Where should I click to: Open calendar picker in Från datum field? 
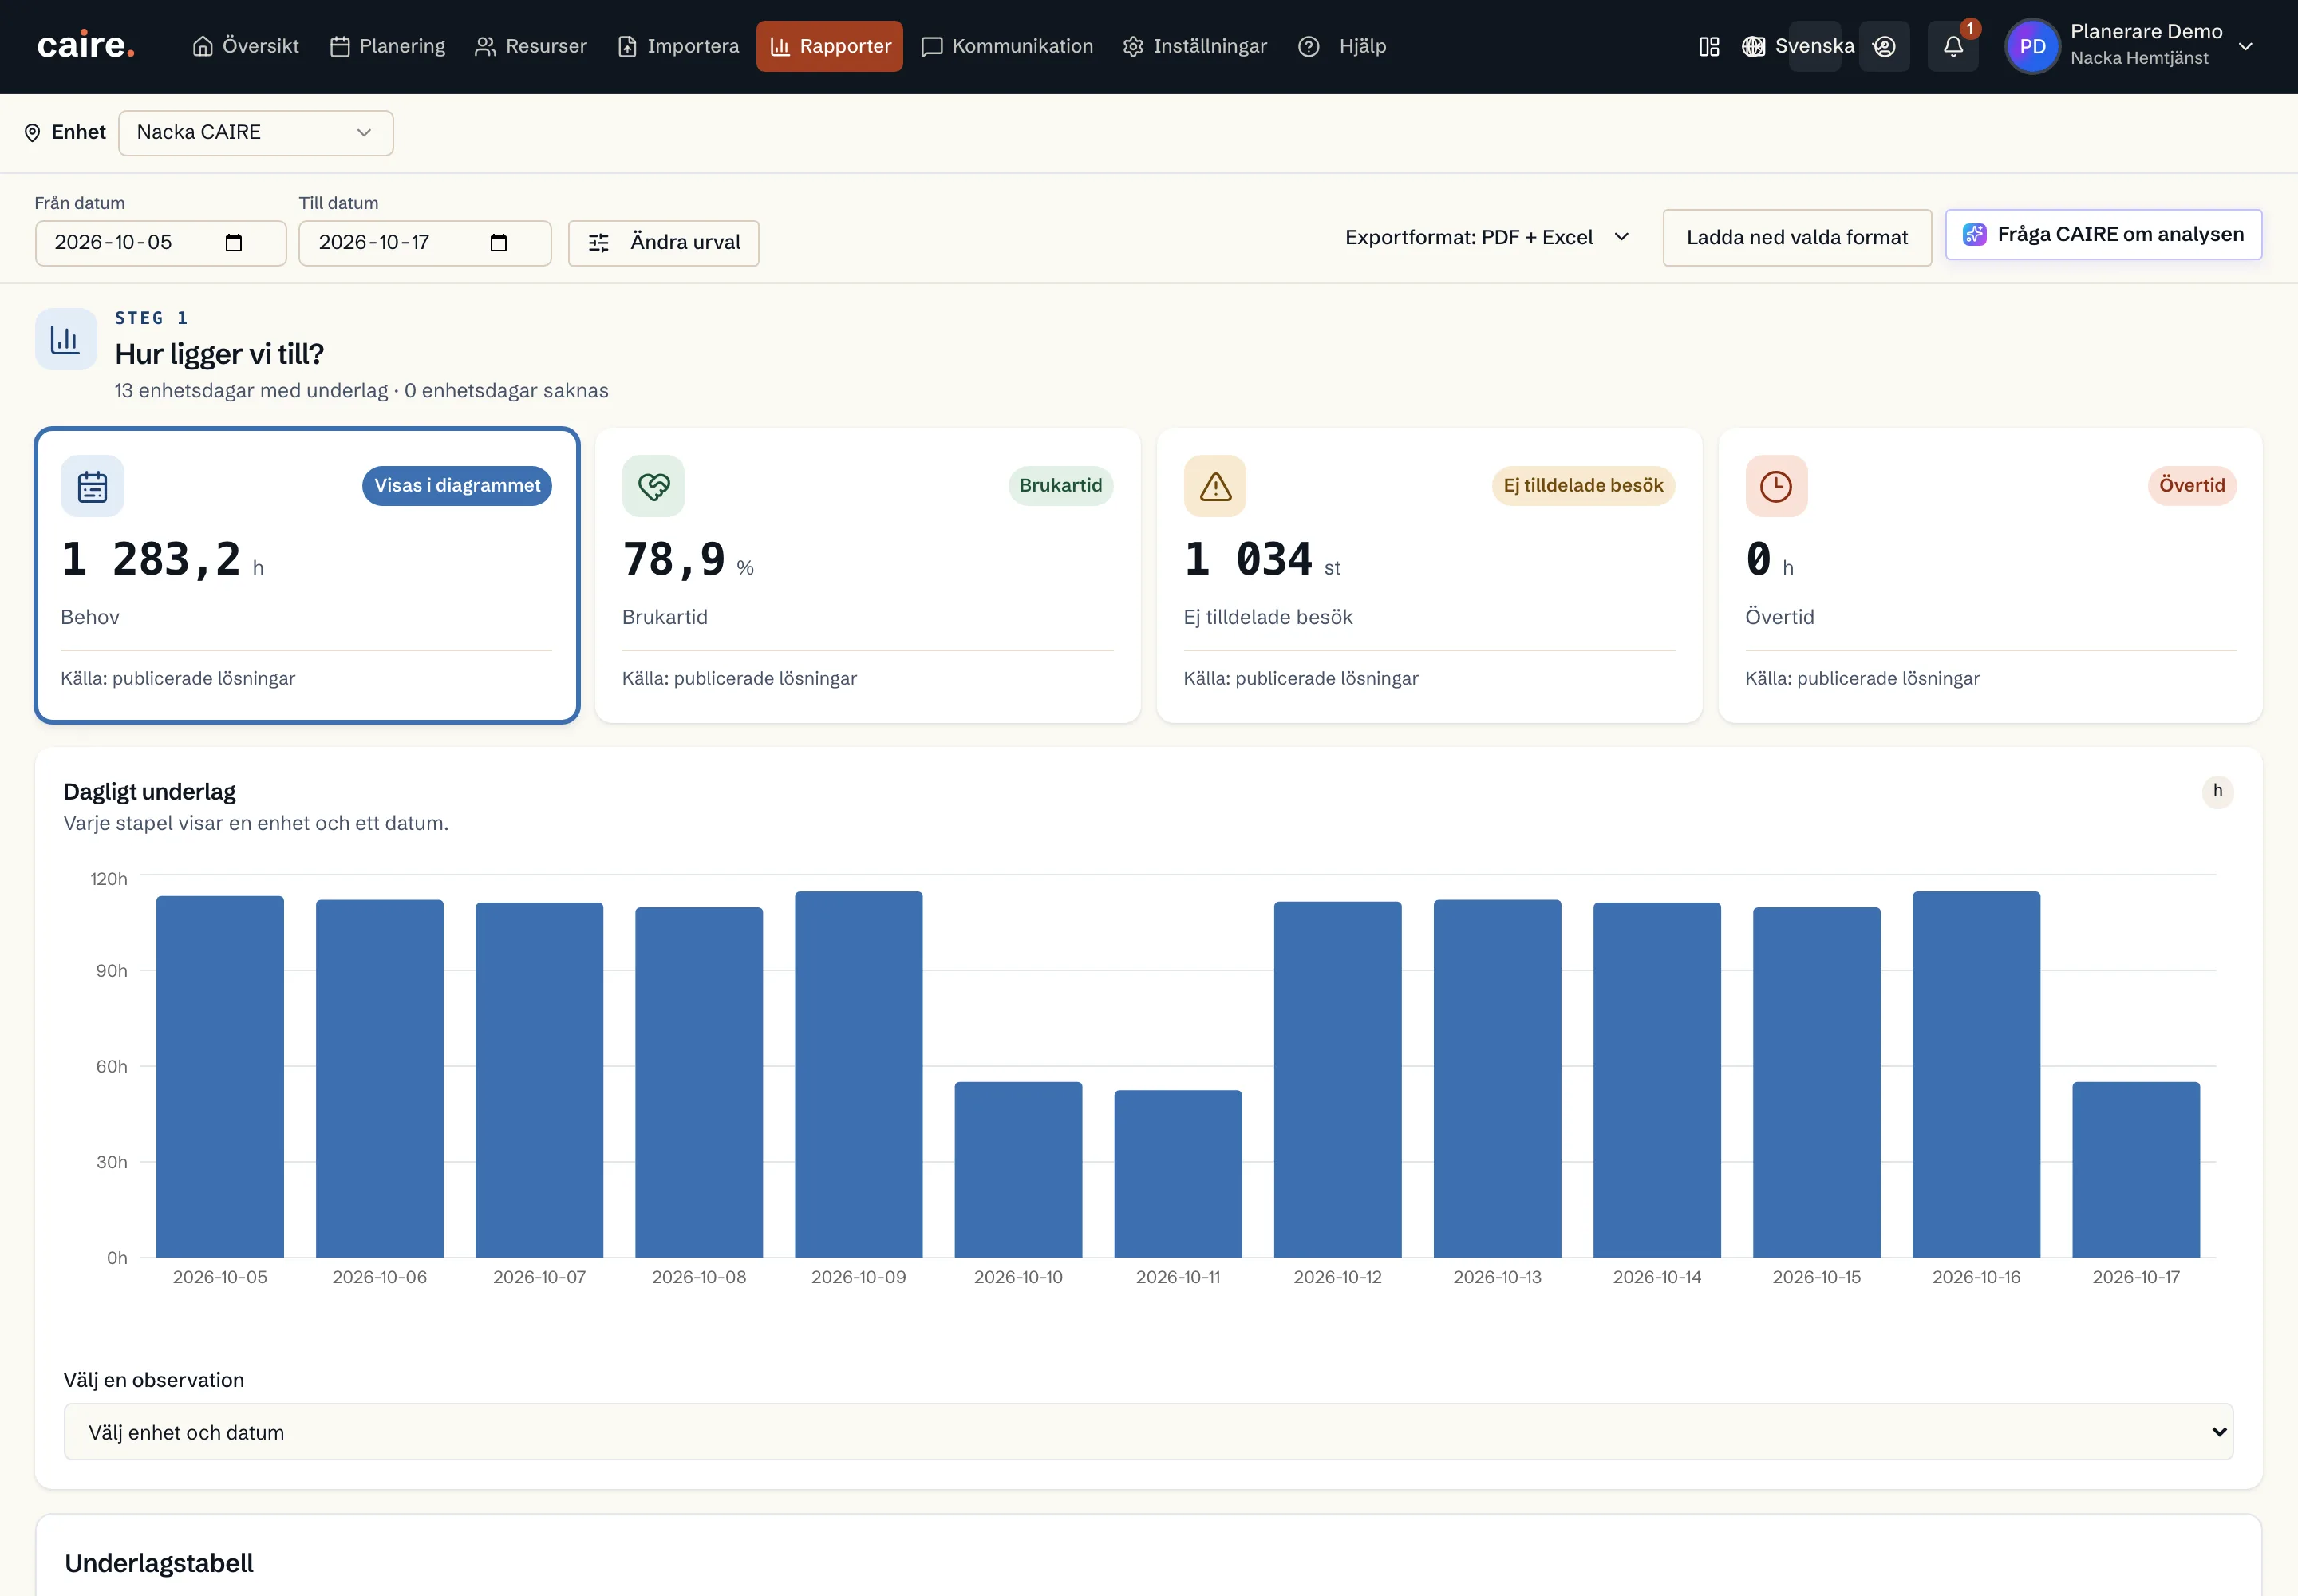tap(234, 243)
